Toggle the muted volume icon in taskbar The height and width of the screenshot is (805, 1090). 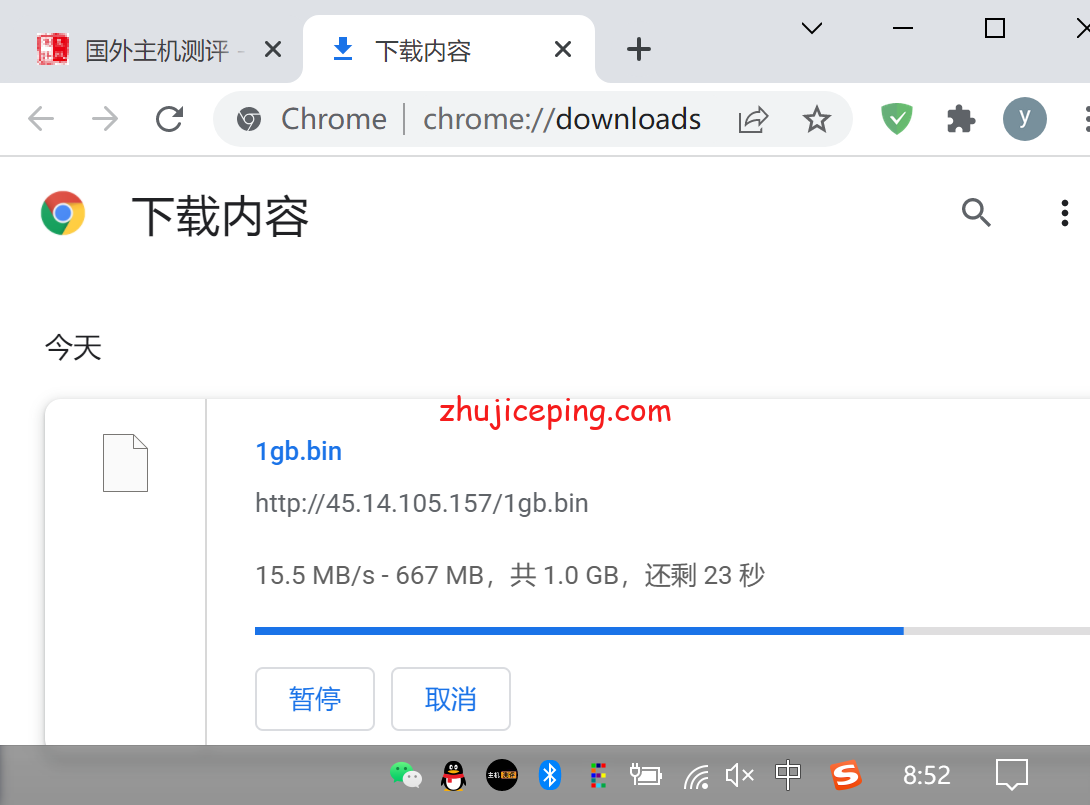[739, 775]
